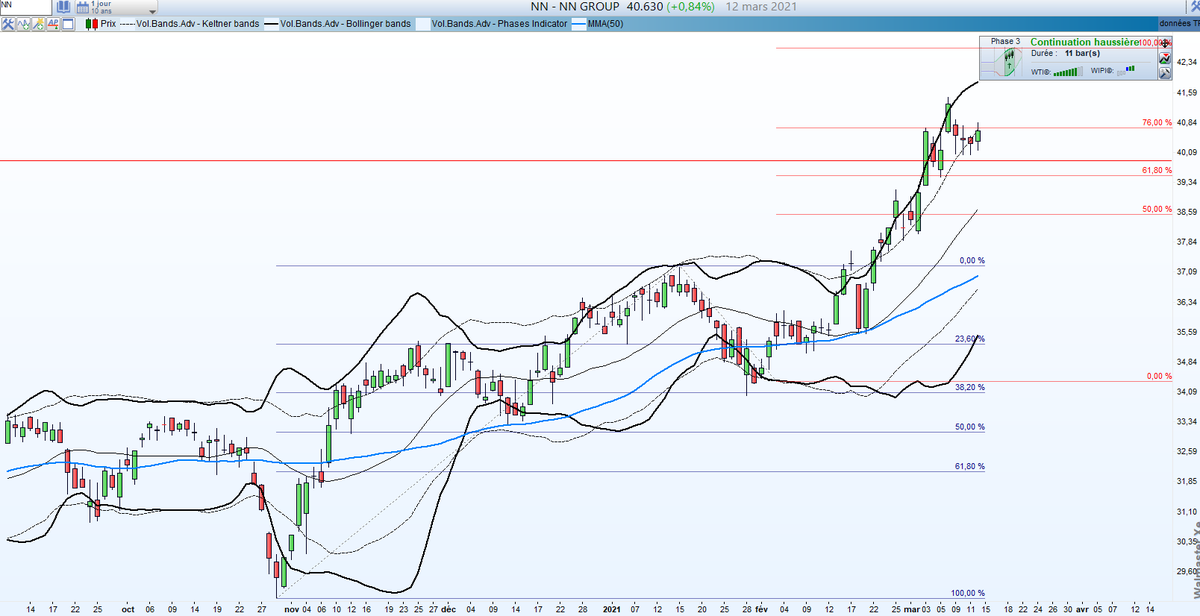Screen dimensions: 1200x616
Task: Click the blue 50,00 % Fibonacci label
Action: pos(969,427)
